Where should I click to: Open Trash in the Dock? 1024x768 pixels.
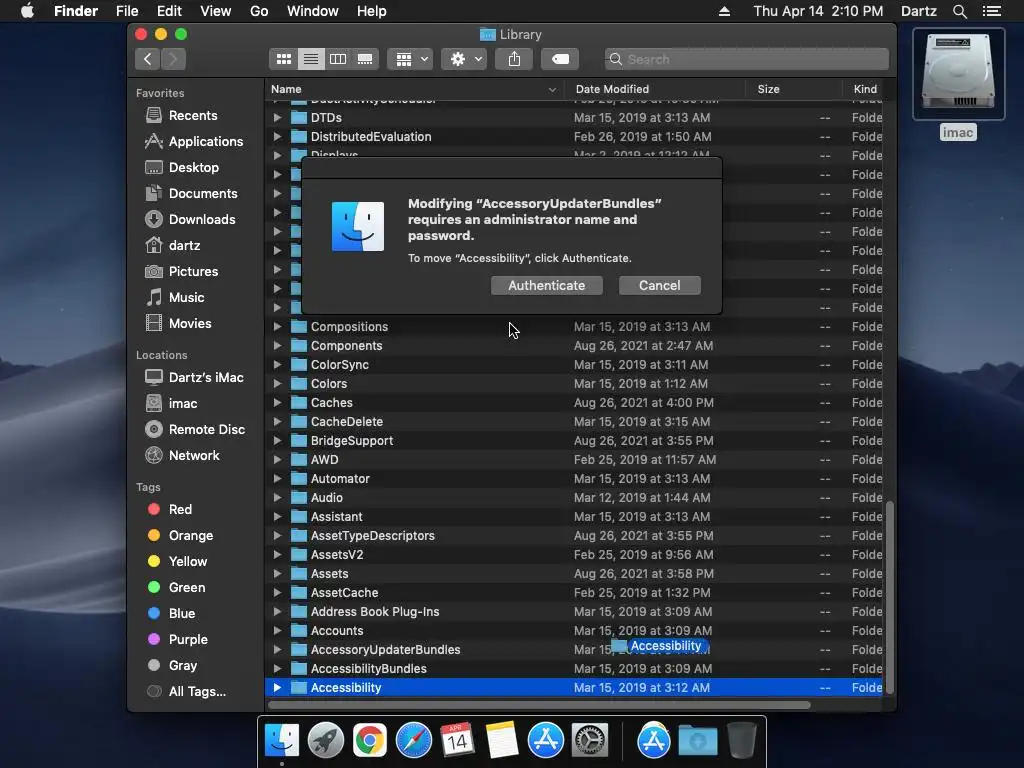coord(742,741)
